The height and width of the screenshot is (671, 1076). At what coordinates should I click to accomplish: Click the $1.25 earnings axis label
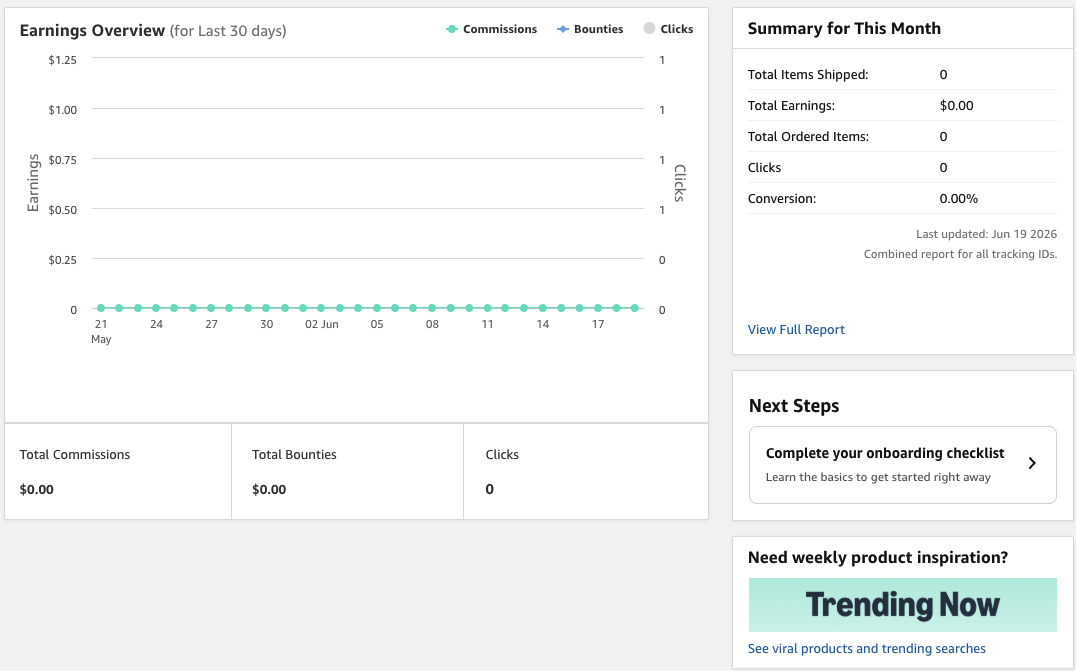pyautogui.click(x=62, y=60)
